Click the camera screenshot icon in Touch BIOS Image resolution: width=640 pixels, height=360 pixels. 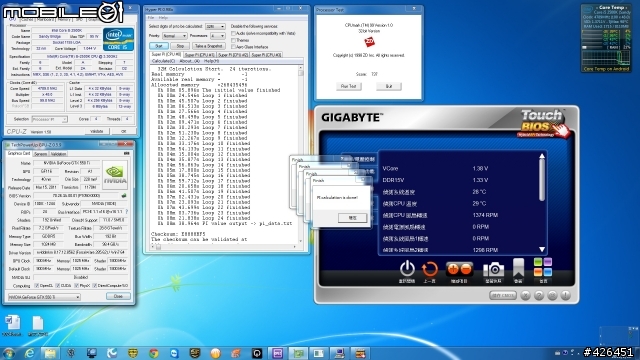point(493,270)
